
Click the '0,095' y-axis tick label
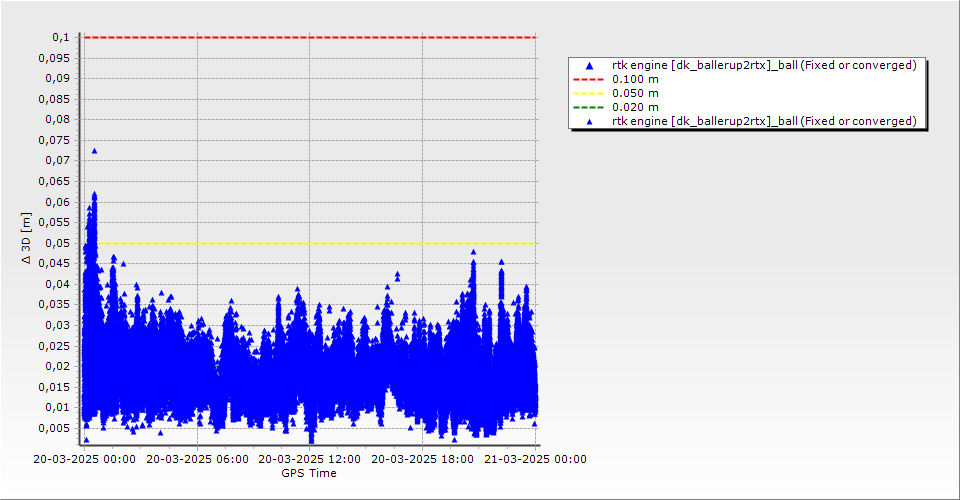(x=54, y=59)
